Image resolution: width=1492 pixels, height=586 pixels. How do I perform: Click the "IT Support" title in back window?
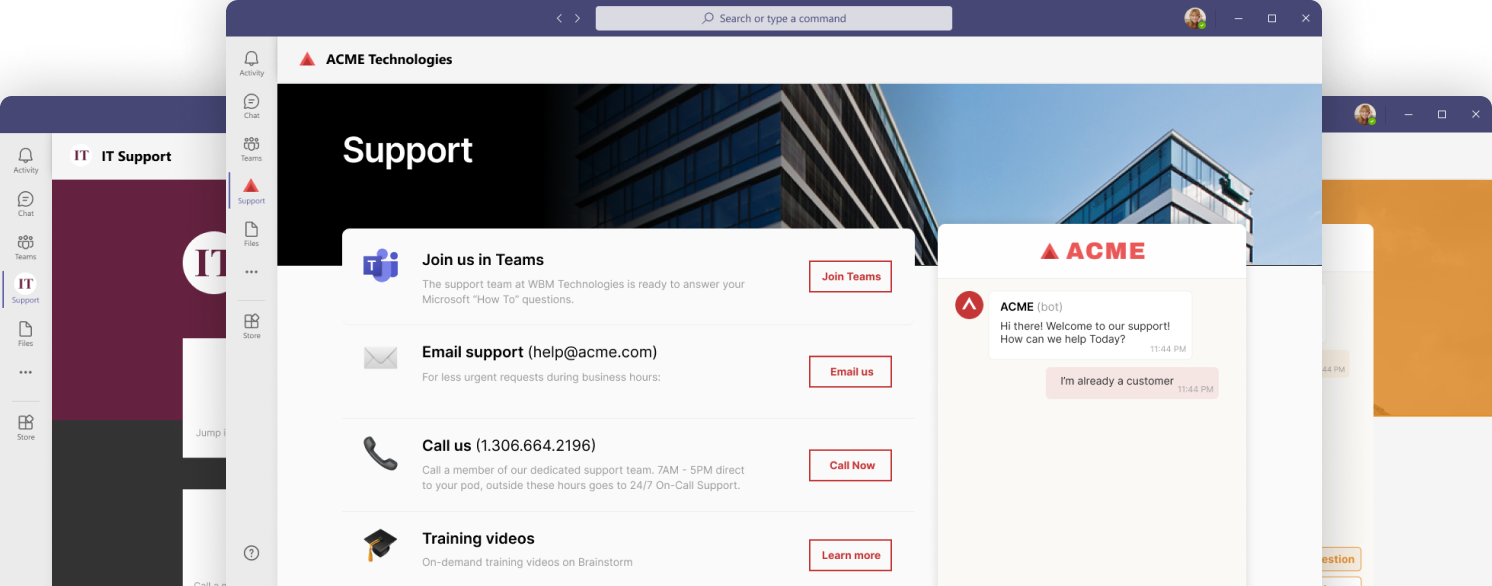(136, 156)
